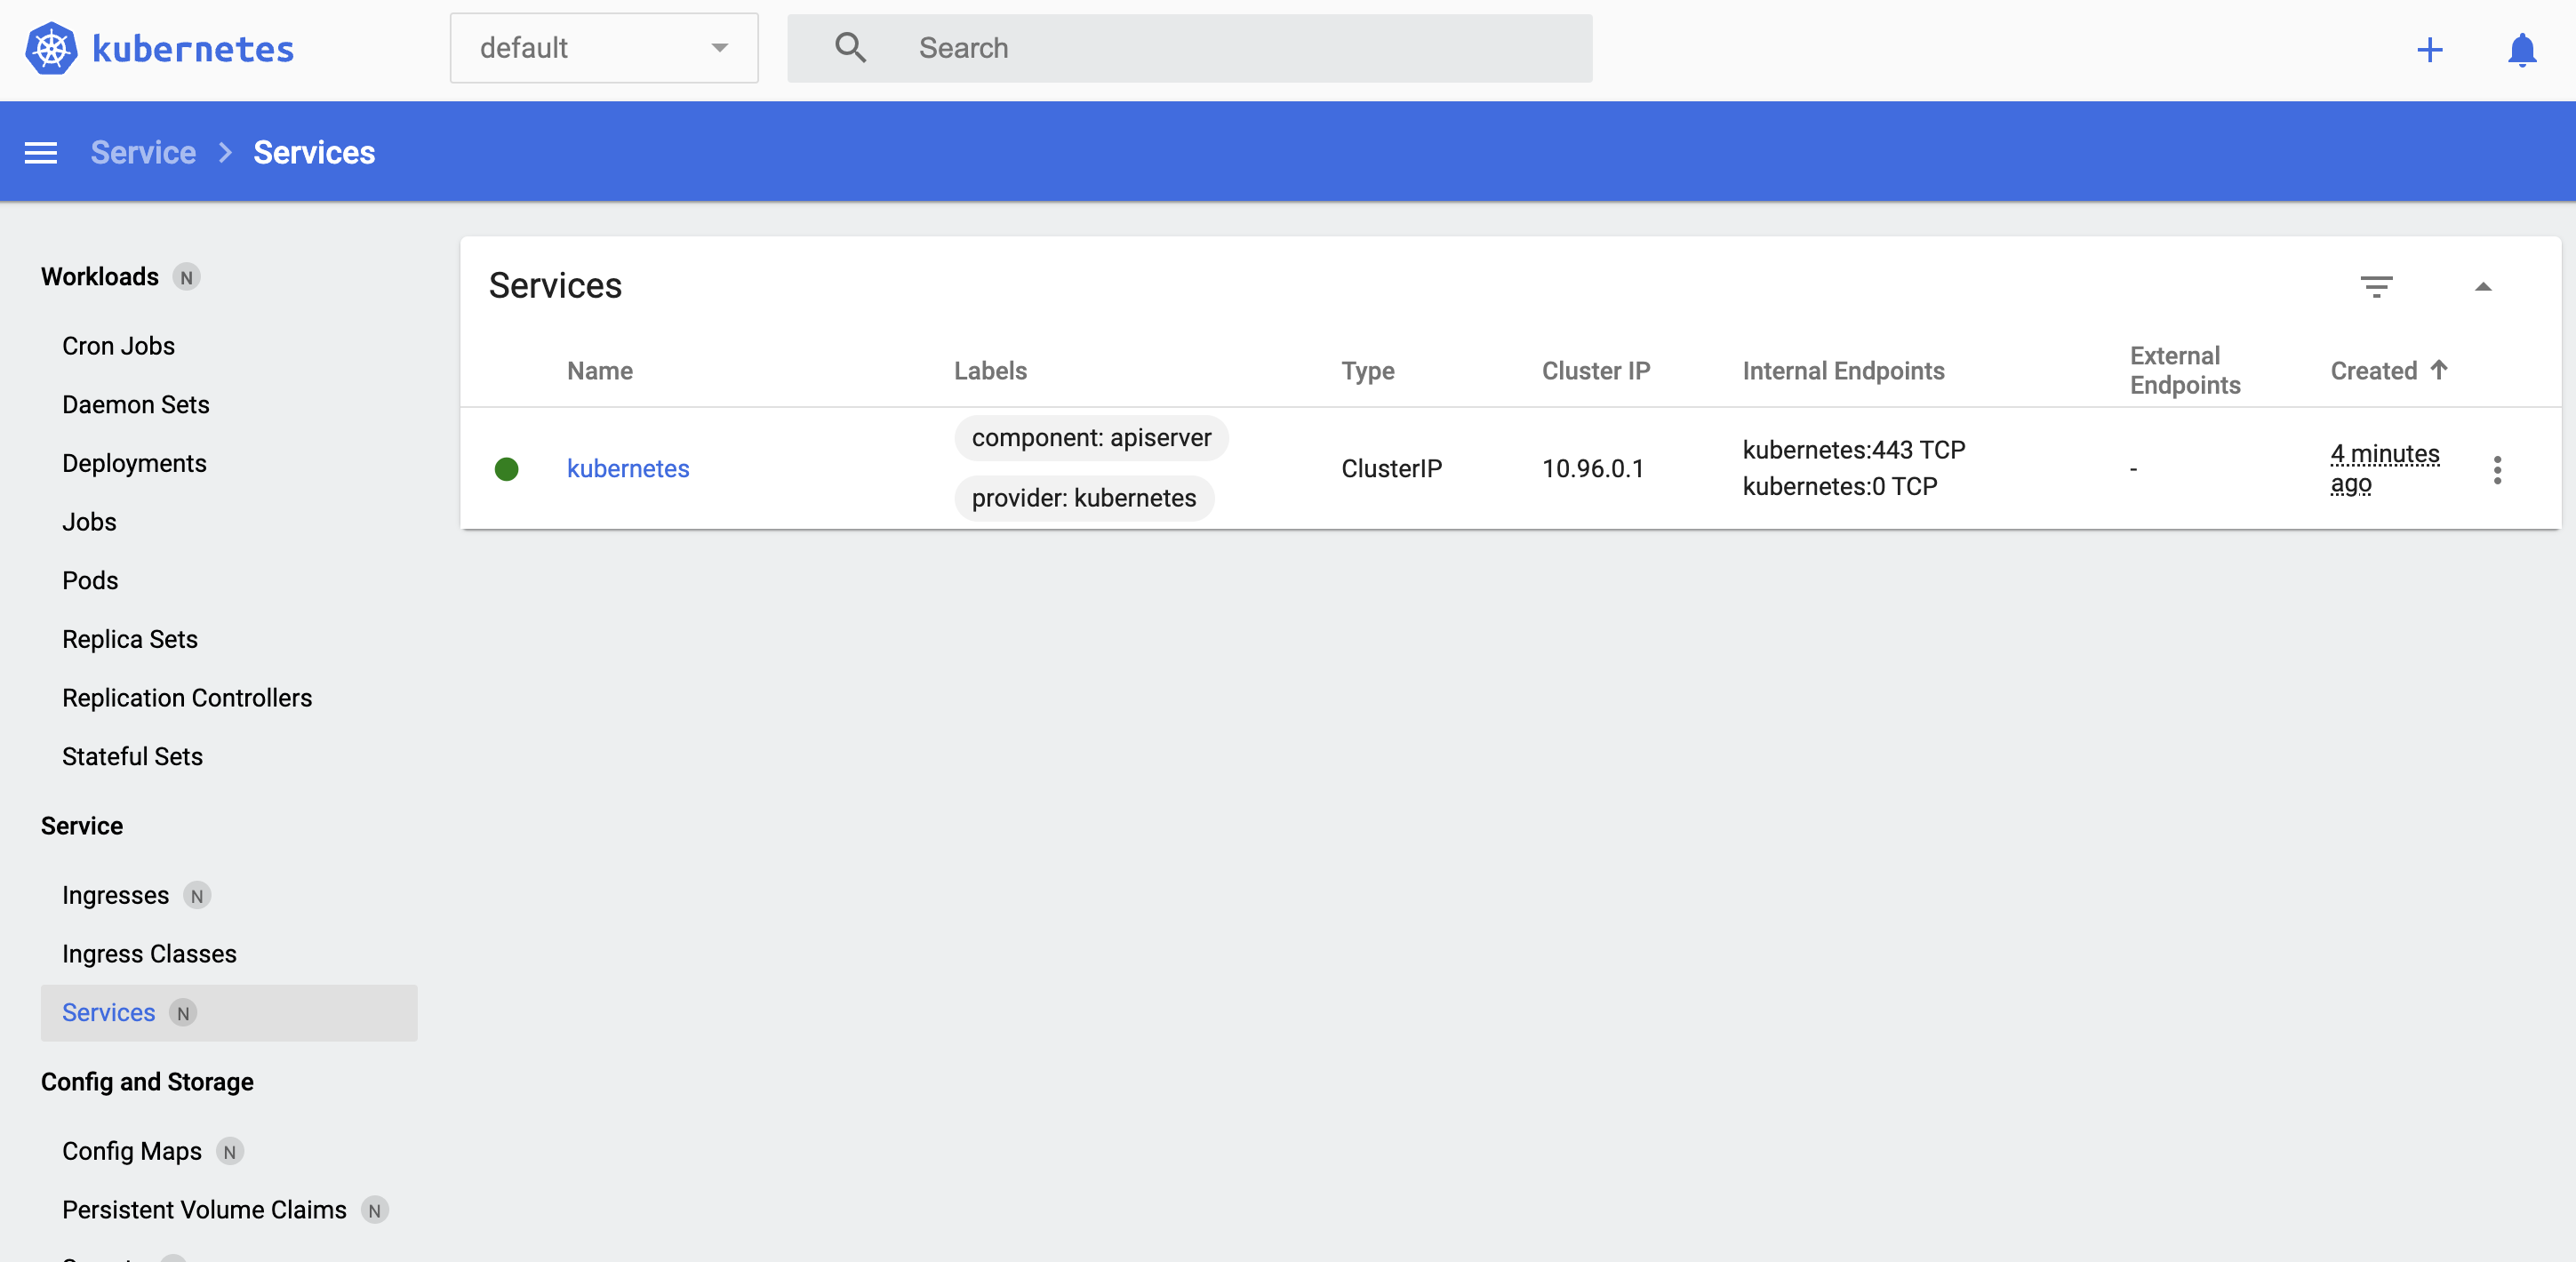Click the External Endpoints column header
Screen dimensions: 2576x1262
2184,371
